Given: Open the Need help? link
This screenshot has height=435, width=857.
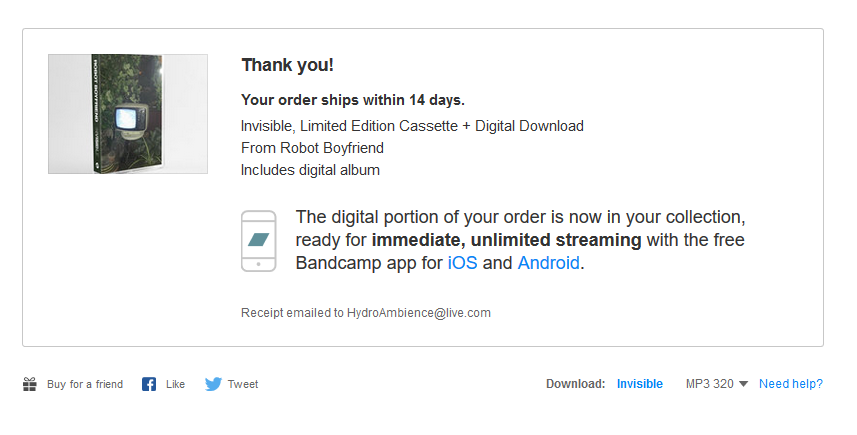Looking at the screenshot, I should pyautogui.click(x=790, y=384).
